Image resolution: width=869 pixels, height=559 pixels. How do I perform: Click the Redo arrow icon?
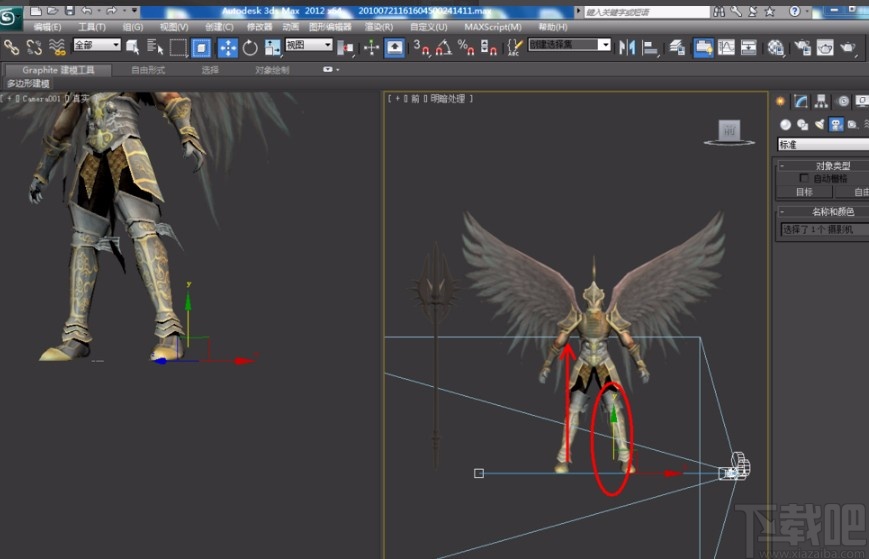(111, 11)
